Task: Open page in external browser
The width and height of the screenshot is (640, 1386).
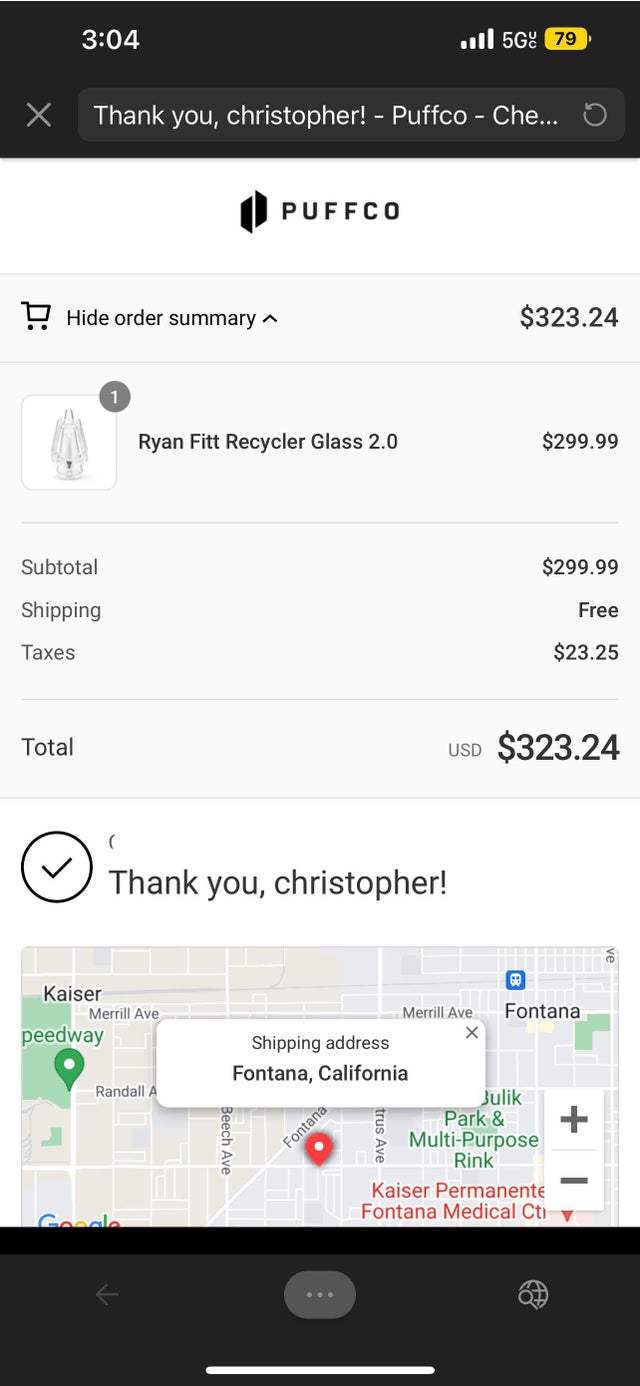Action: [x=532, y=1295]
